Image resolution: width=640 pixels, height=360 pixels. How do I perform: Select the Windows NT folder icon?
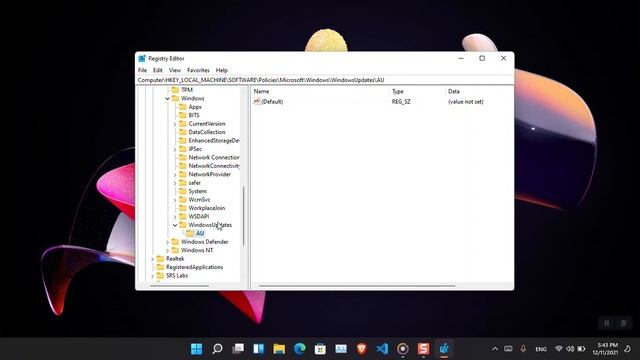175,250
